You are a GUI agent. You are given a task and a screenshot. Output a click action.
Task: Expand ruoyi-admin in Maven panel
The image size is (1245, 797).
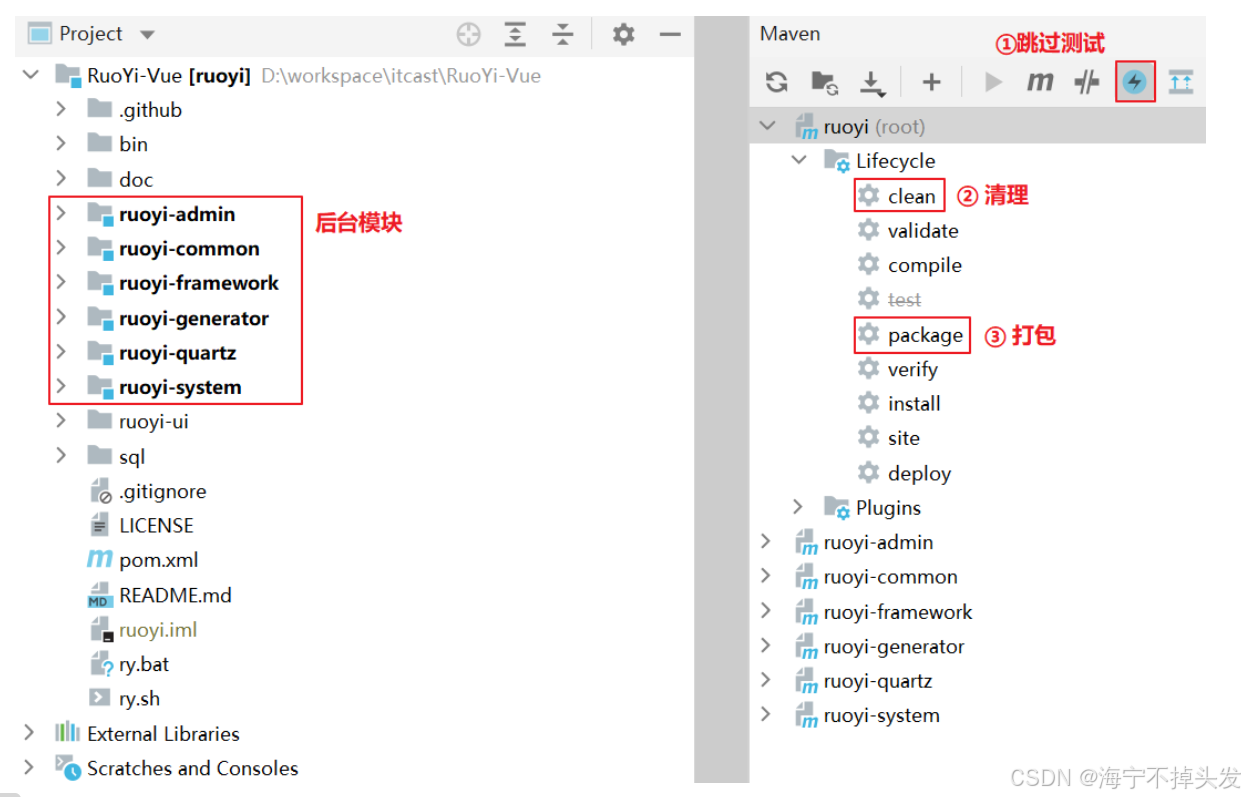point(767,542)
